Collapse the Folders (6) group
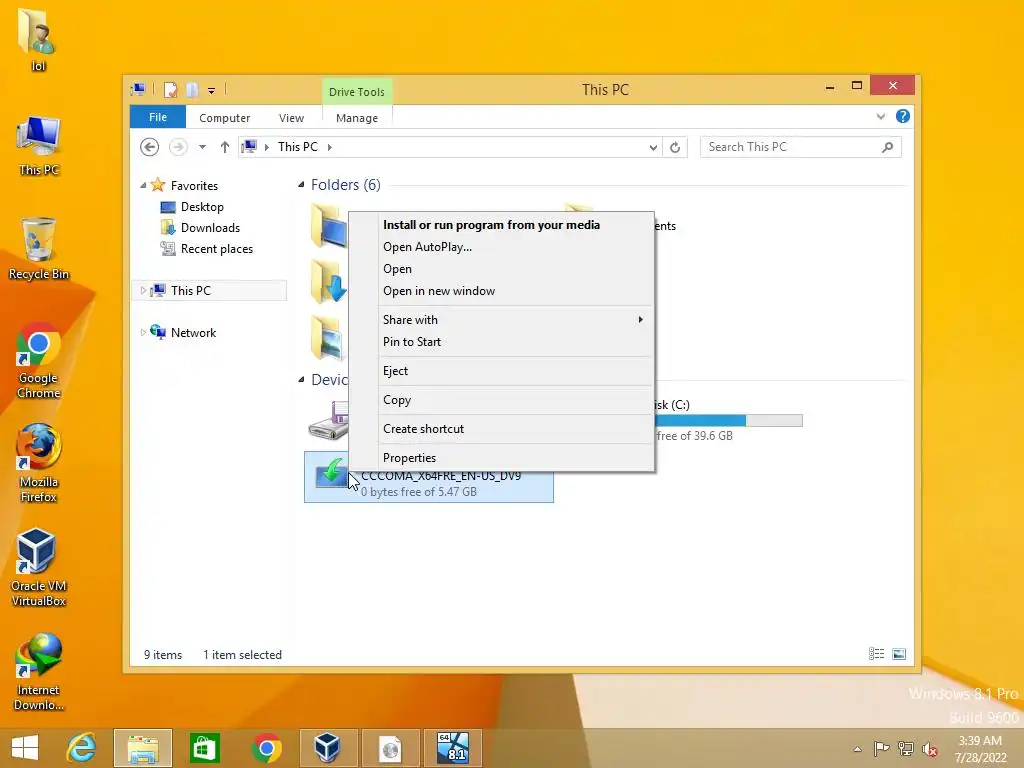The height and width of the screenshot is (768, 1024). (x=301, y=185)
